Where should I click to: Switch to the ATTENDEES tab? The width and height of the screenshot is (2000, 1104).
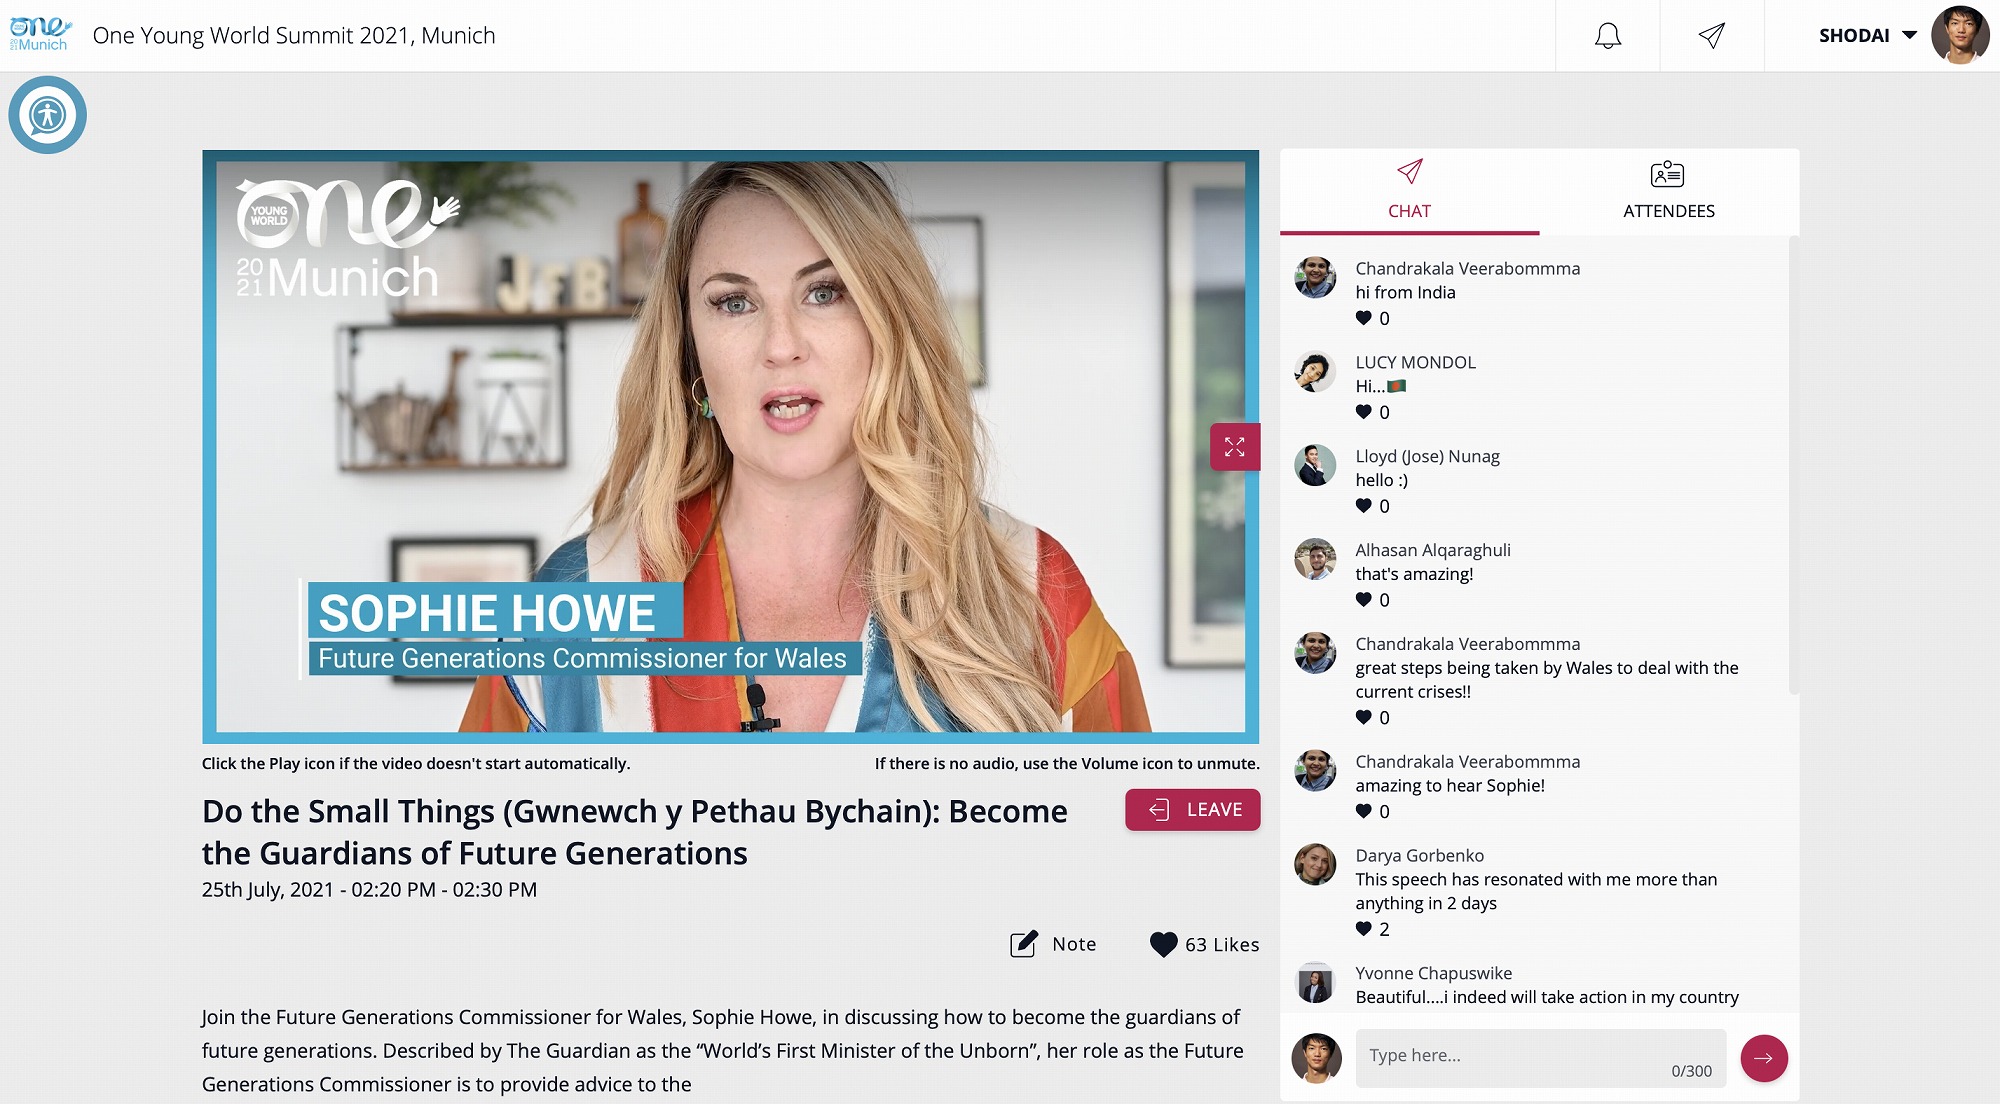[1668, 191]
